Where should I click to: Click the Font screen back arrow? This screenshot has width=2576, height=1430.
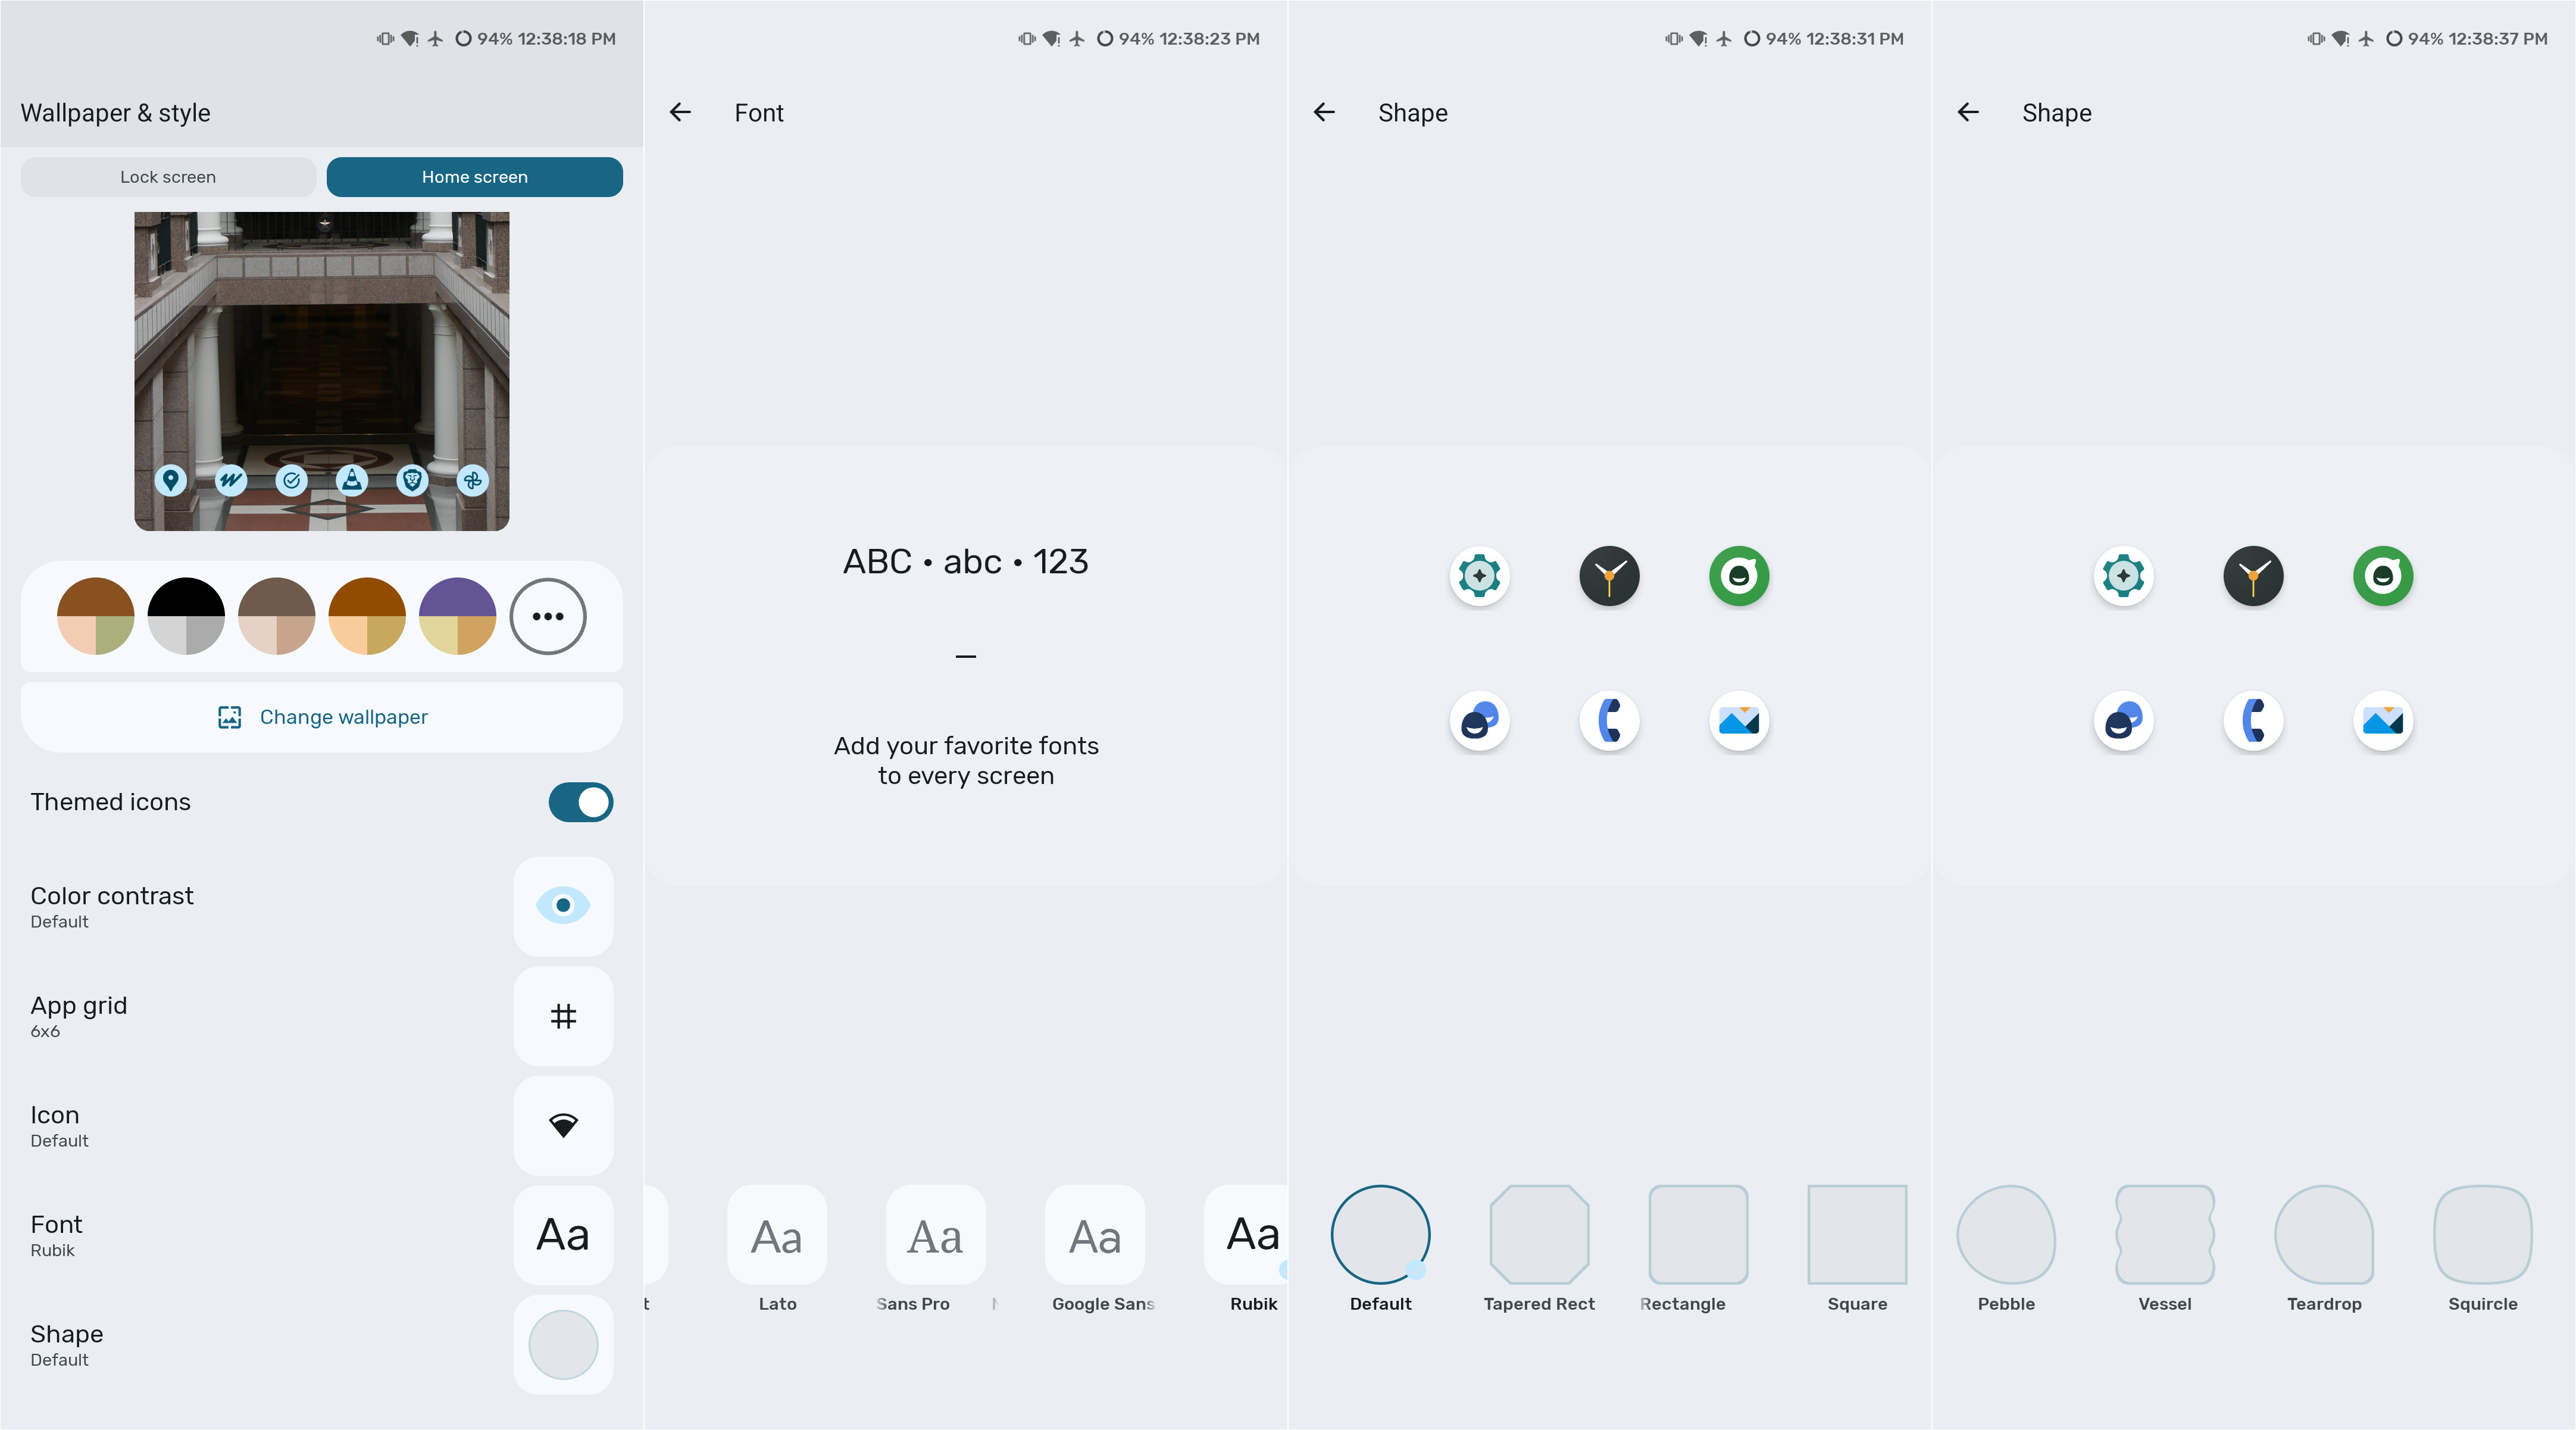tap(680, 112)
